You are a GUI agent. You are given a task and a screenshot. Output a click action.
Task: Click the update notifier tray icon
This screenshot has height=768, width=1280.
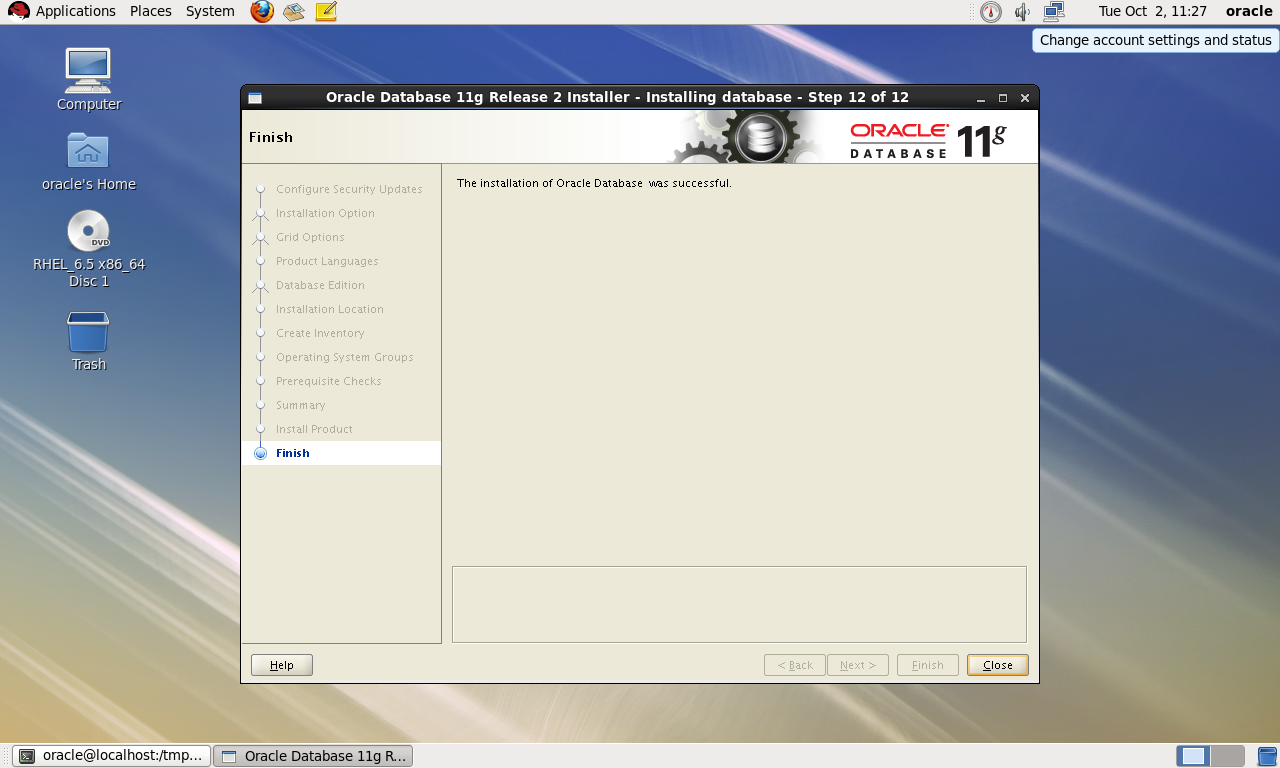pos(990,12)
